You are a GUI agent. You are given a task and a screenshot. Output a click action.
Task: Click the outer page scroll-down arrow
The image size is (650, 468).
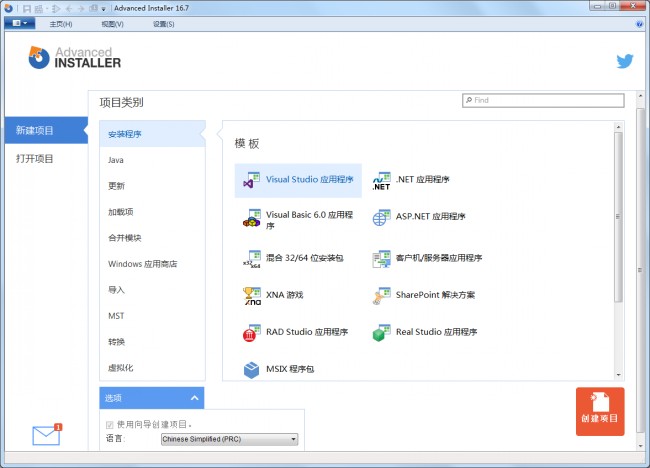click(x=640, y=446)
